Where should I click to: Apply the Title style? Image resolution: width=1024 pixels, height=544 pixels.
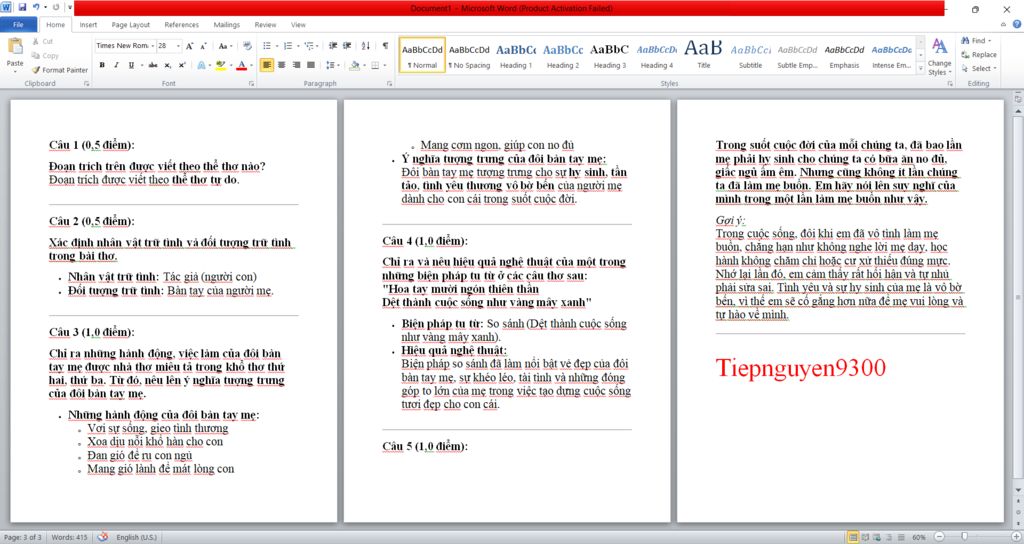tap(703, 55)
